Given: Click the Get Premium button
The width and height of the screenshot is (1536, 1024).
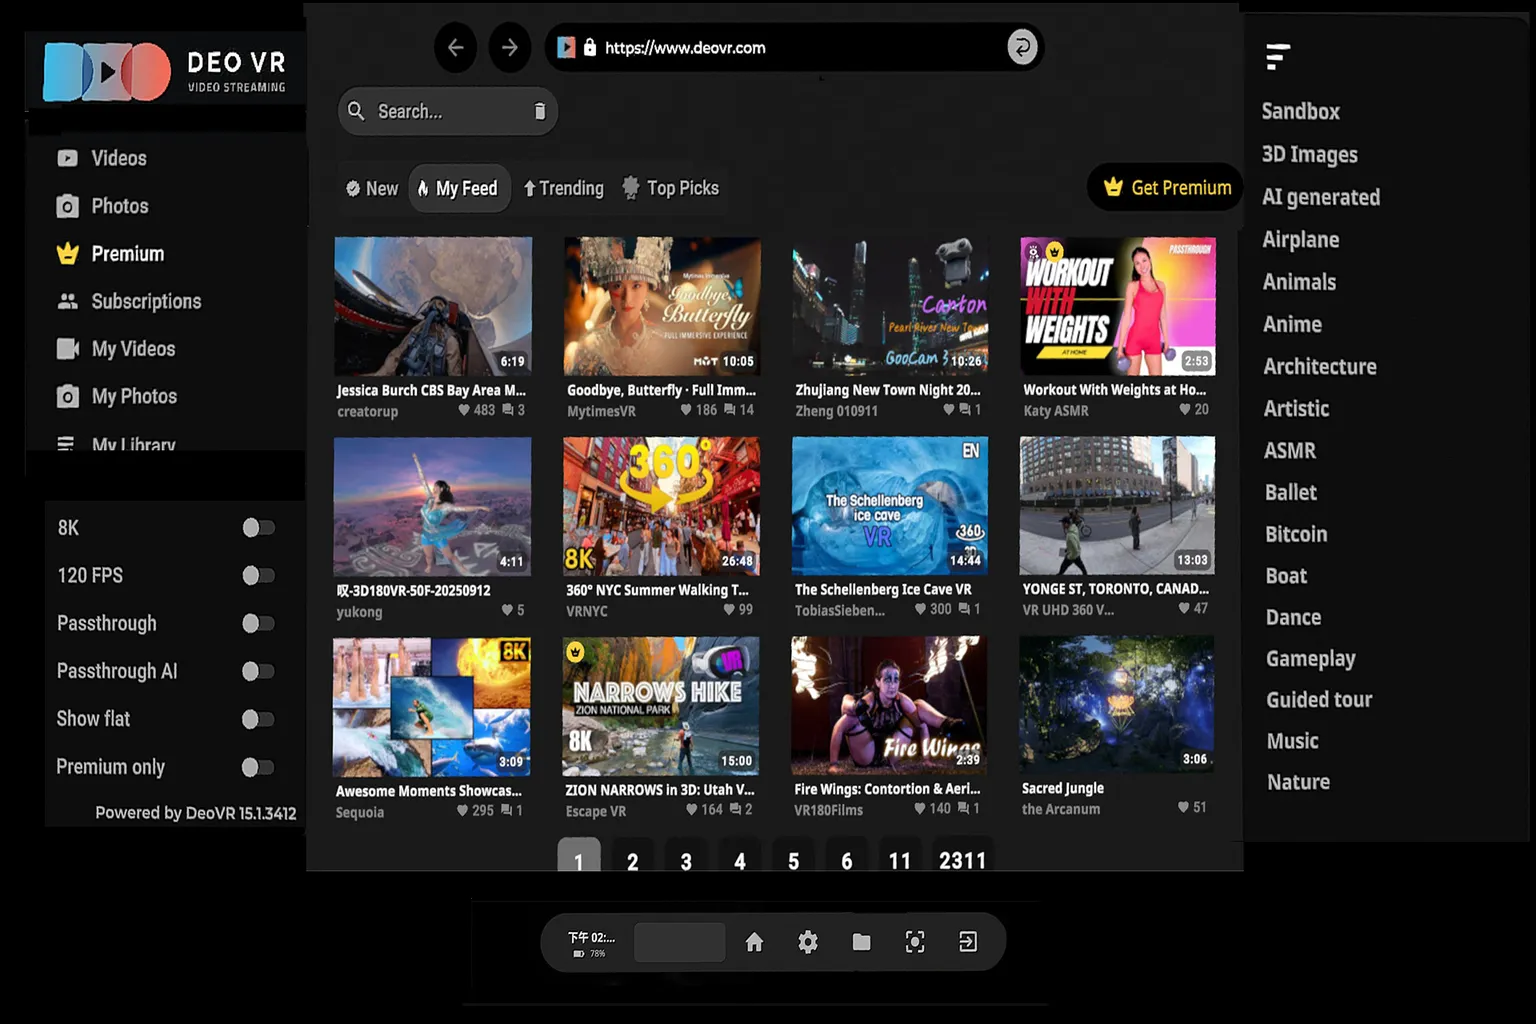Looking at the screenshot, I should pos(1166,188).
